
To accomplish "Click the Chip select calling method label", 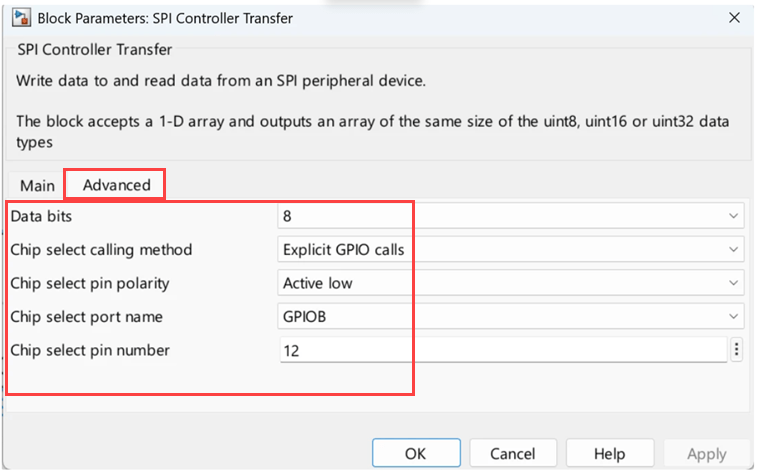I will tap(100, 249).
